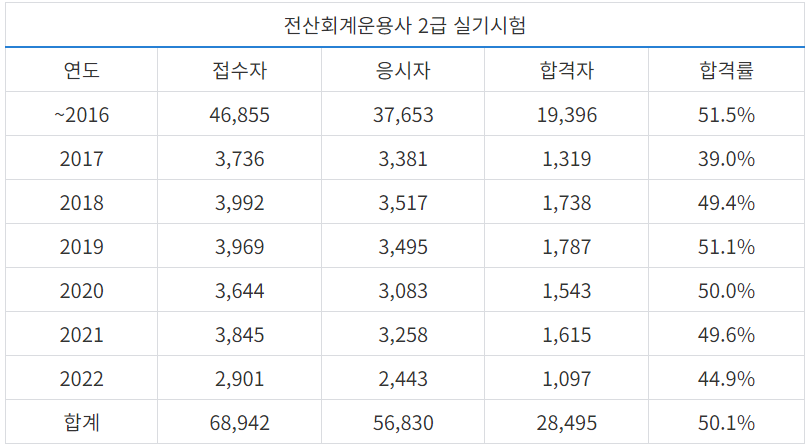Click the 1,615 passers cell
The image size is (806, 447).
tap(566, 334)
